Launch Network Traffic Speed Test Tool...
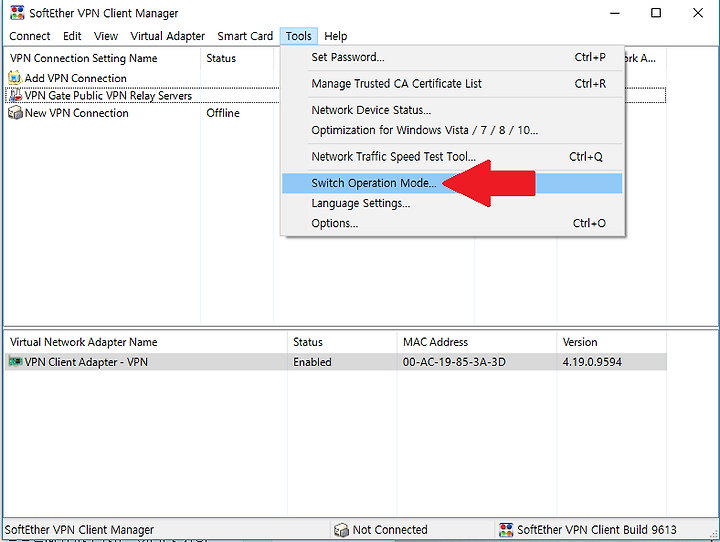Image resolution: width=720 pixels, height=542 pixels. click(x=452, y=157)
